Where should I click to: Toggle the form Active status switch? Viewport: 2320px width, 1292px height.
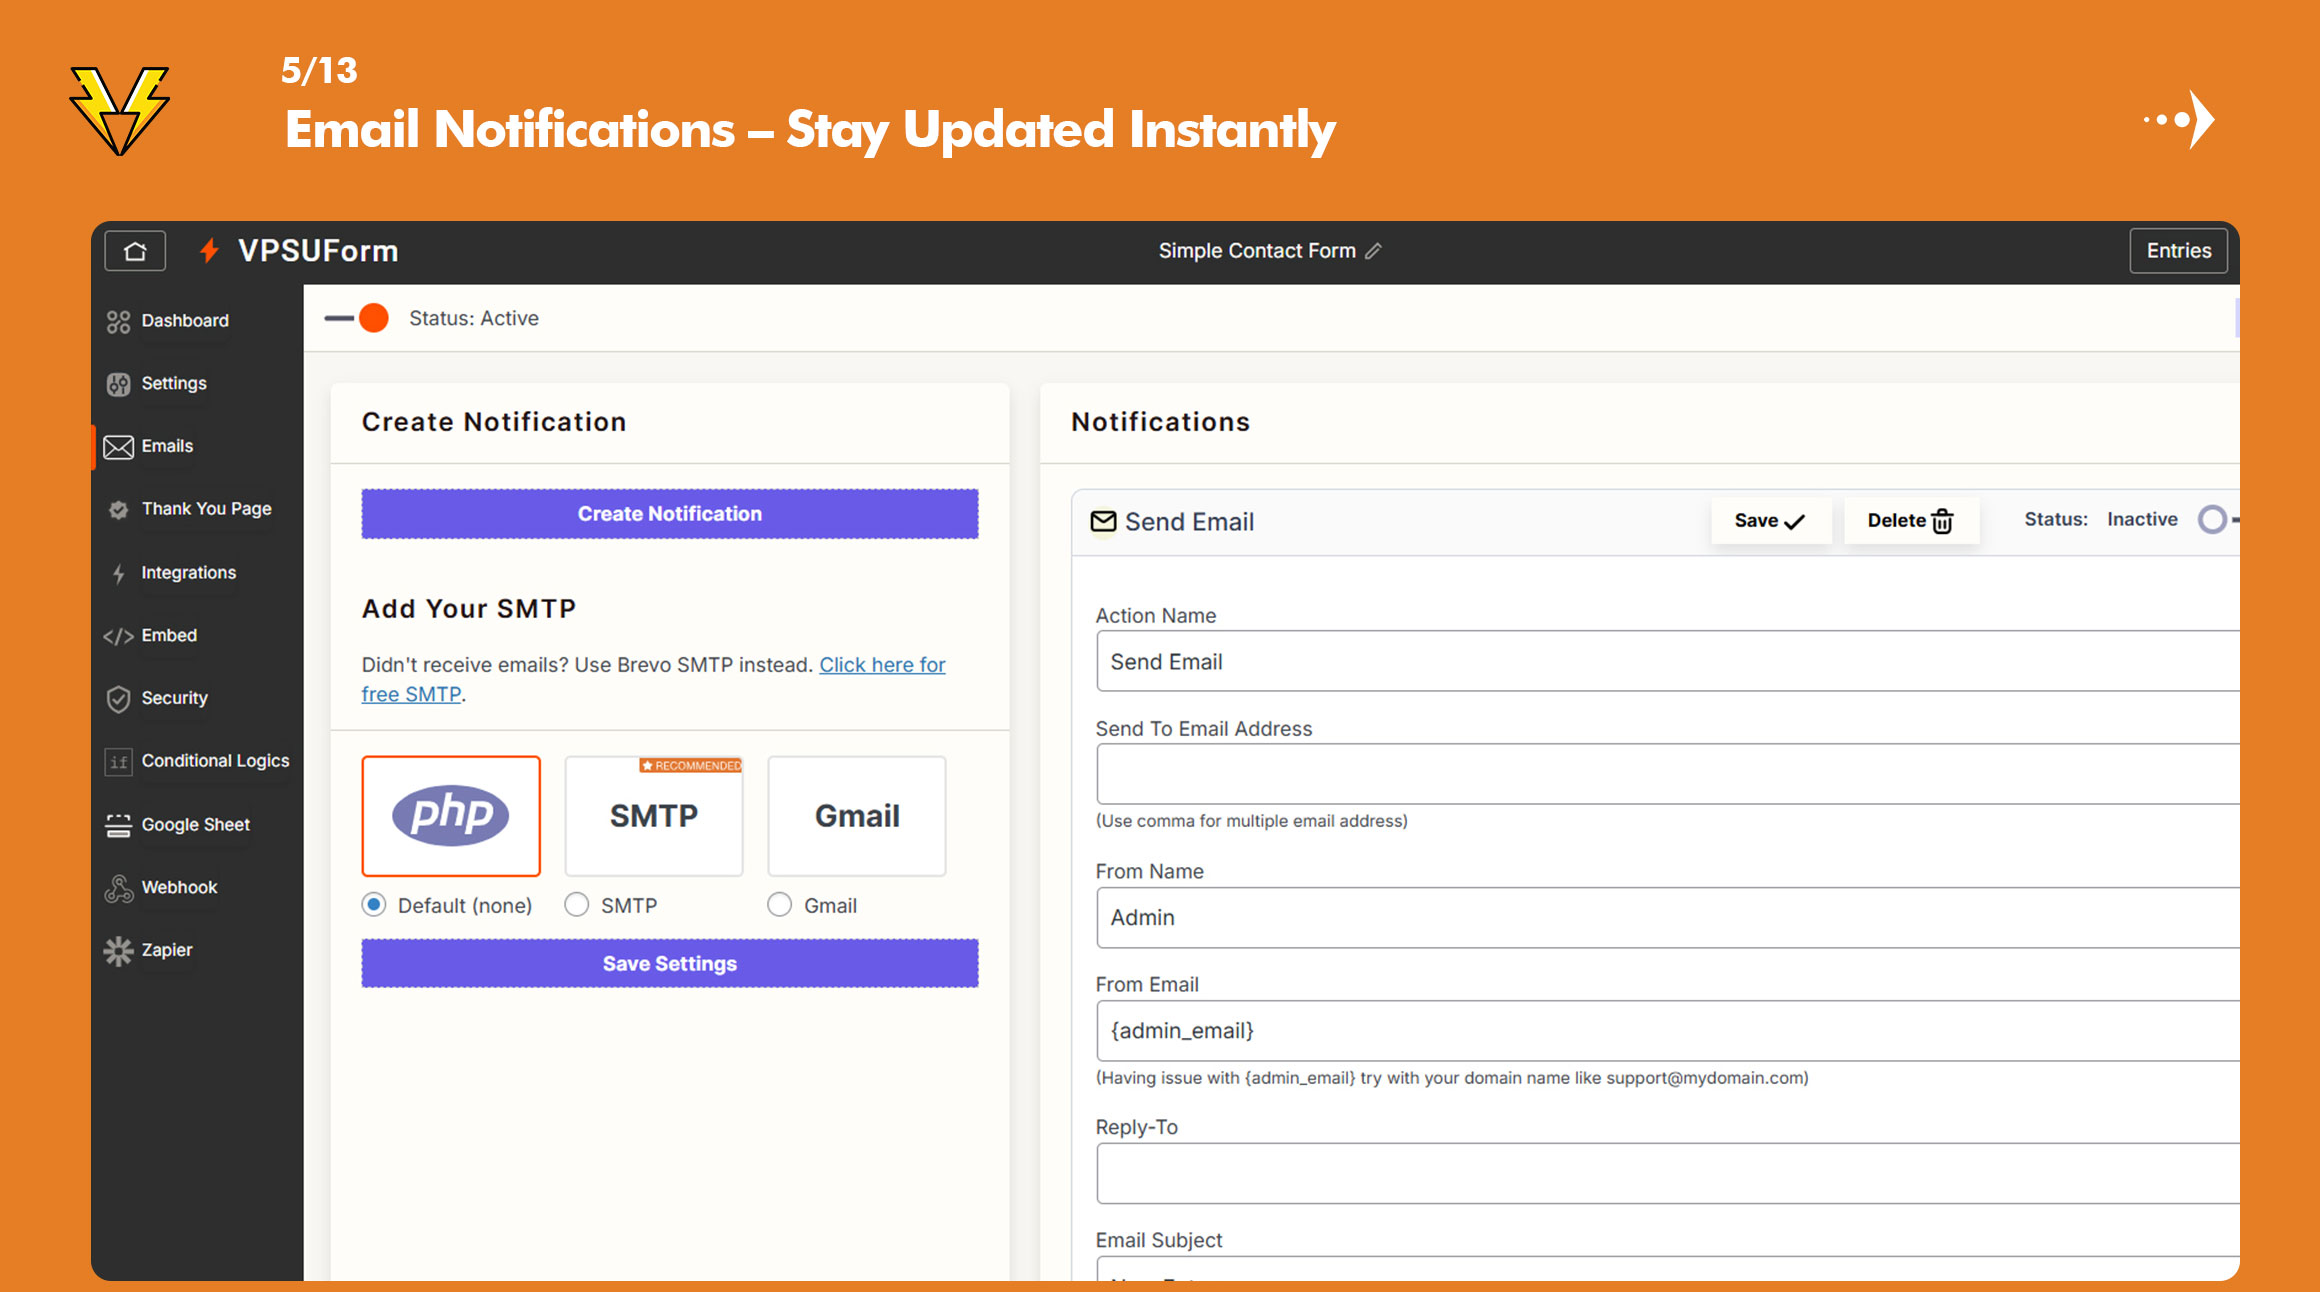355,318
